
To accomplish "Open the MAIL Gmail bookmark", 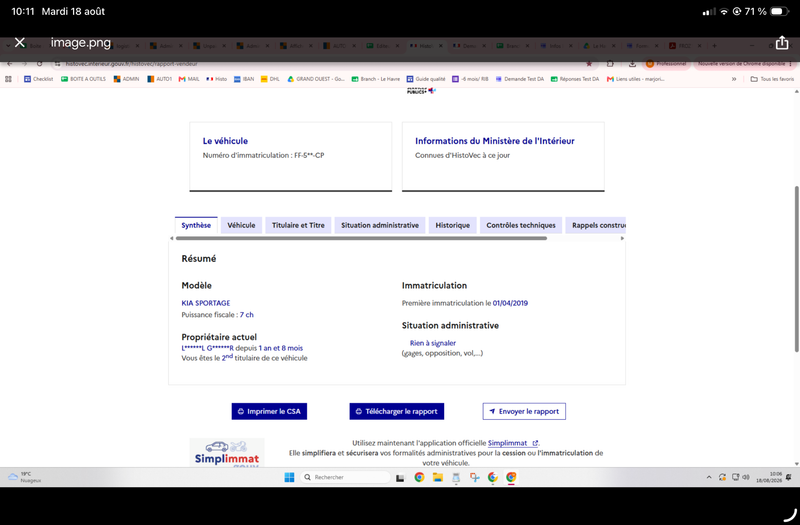I will click(189, 79).
